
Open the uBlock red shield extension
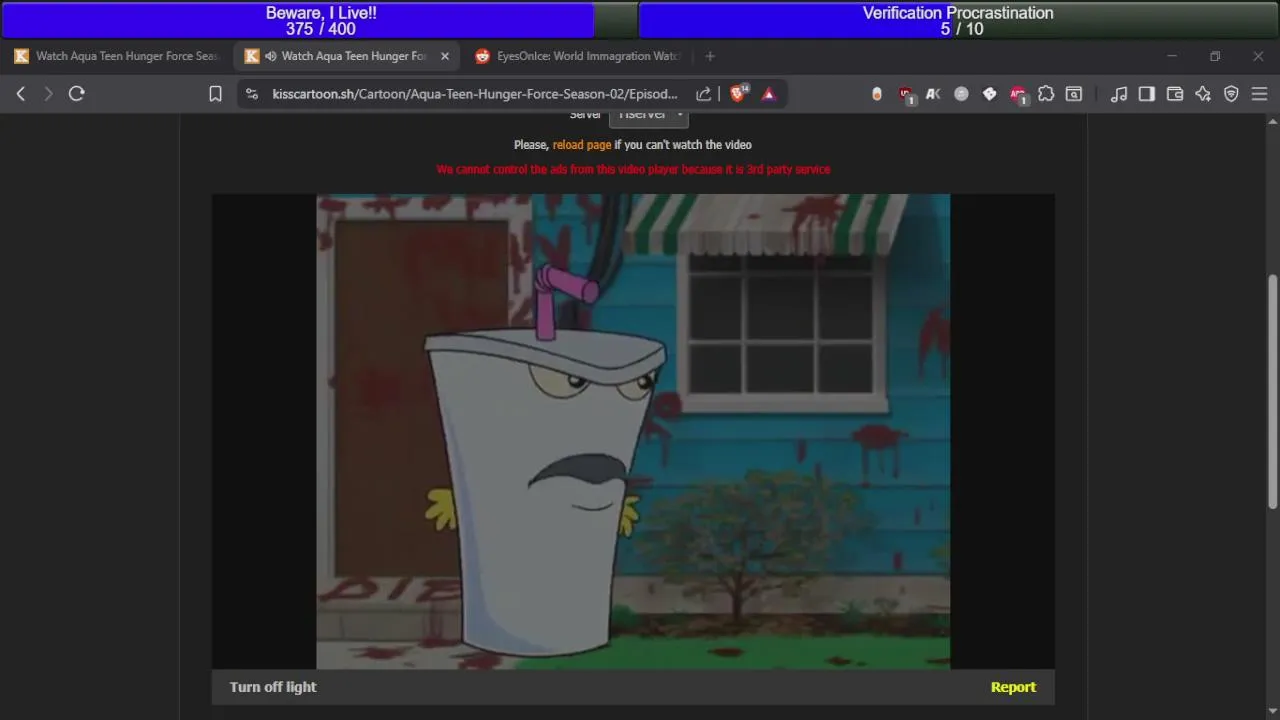[906, 94]
